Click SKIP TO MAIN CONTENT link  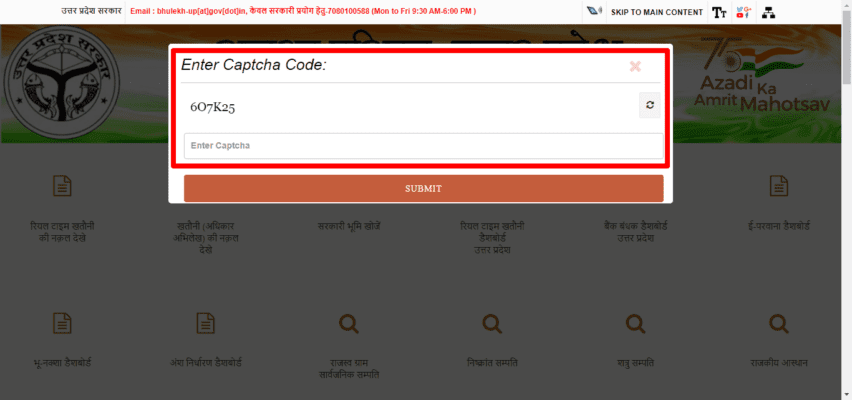(657, 12)
